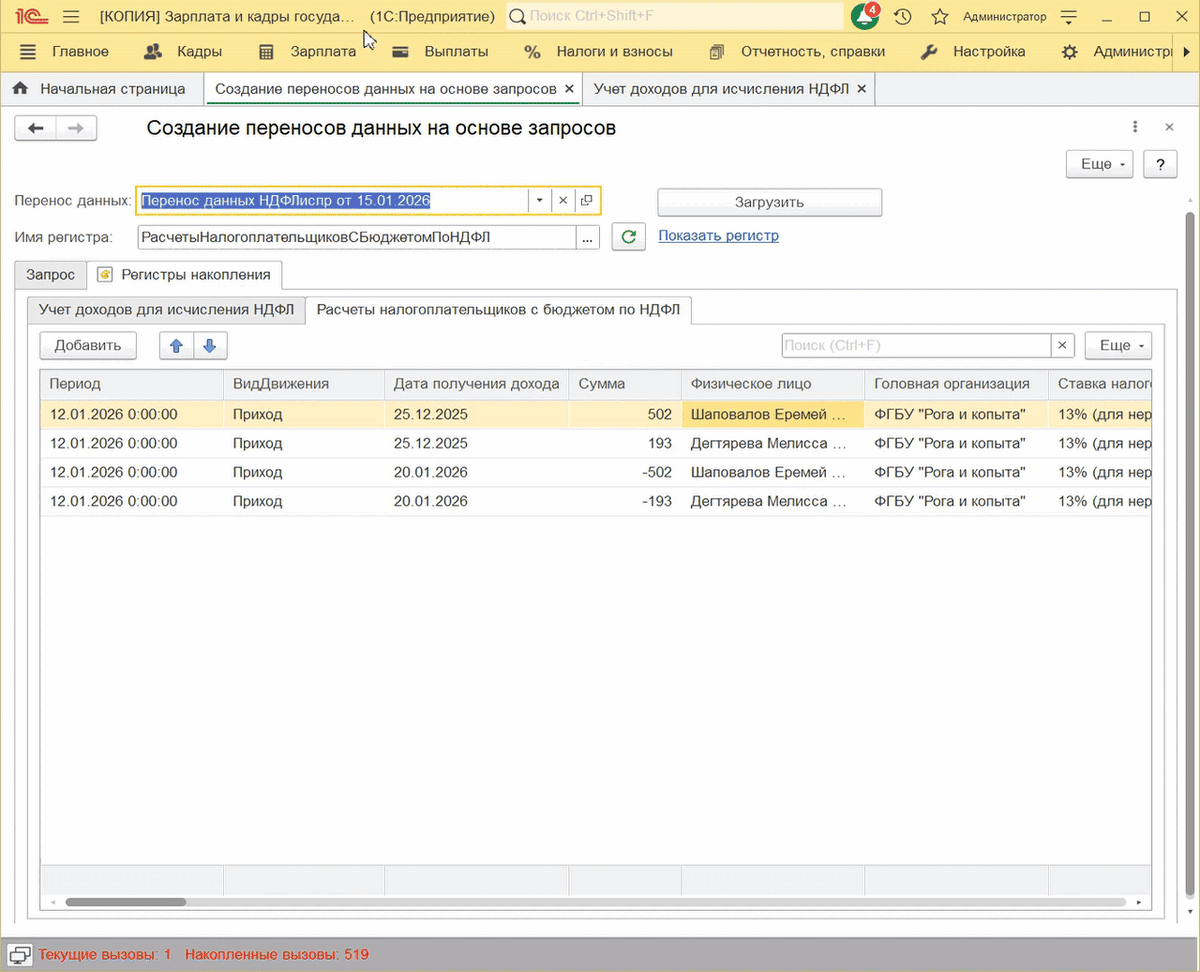Click the ВидДвижения column header
The height and width of the screenshot is (972, 1200).
pyautogui.click(x=304, y=384)
